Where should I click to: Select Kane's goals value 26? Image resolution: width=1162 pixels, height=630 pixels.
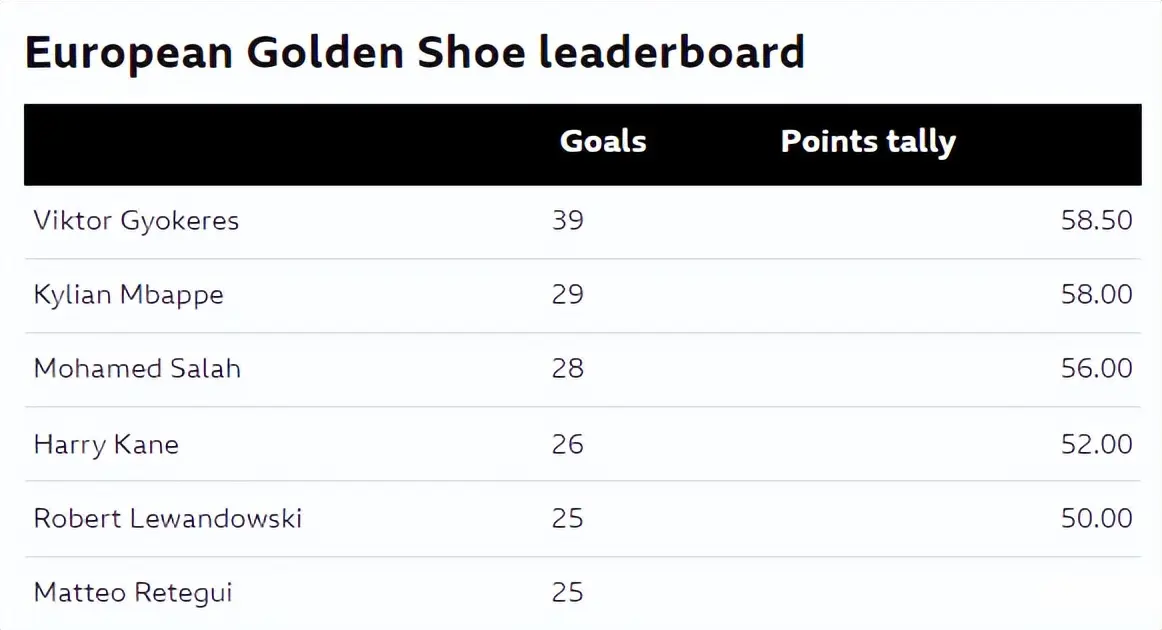coord(568,444)
